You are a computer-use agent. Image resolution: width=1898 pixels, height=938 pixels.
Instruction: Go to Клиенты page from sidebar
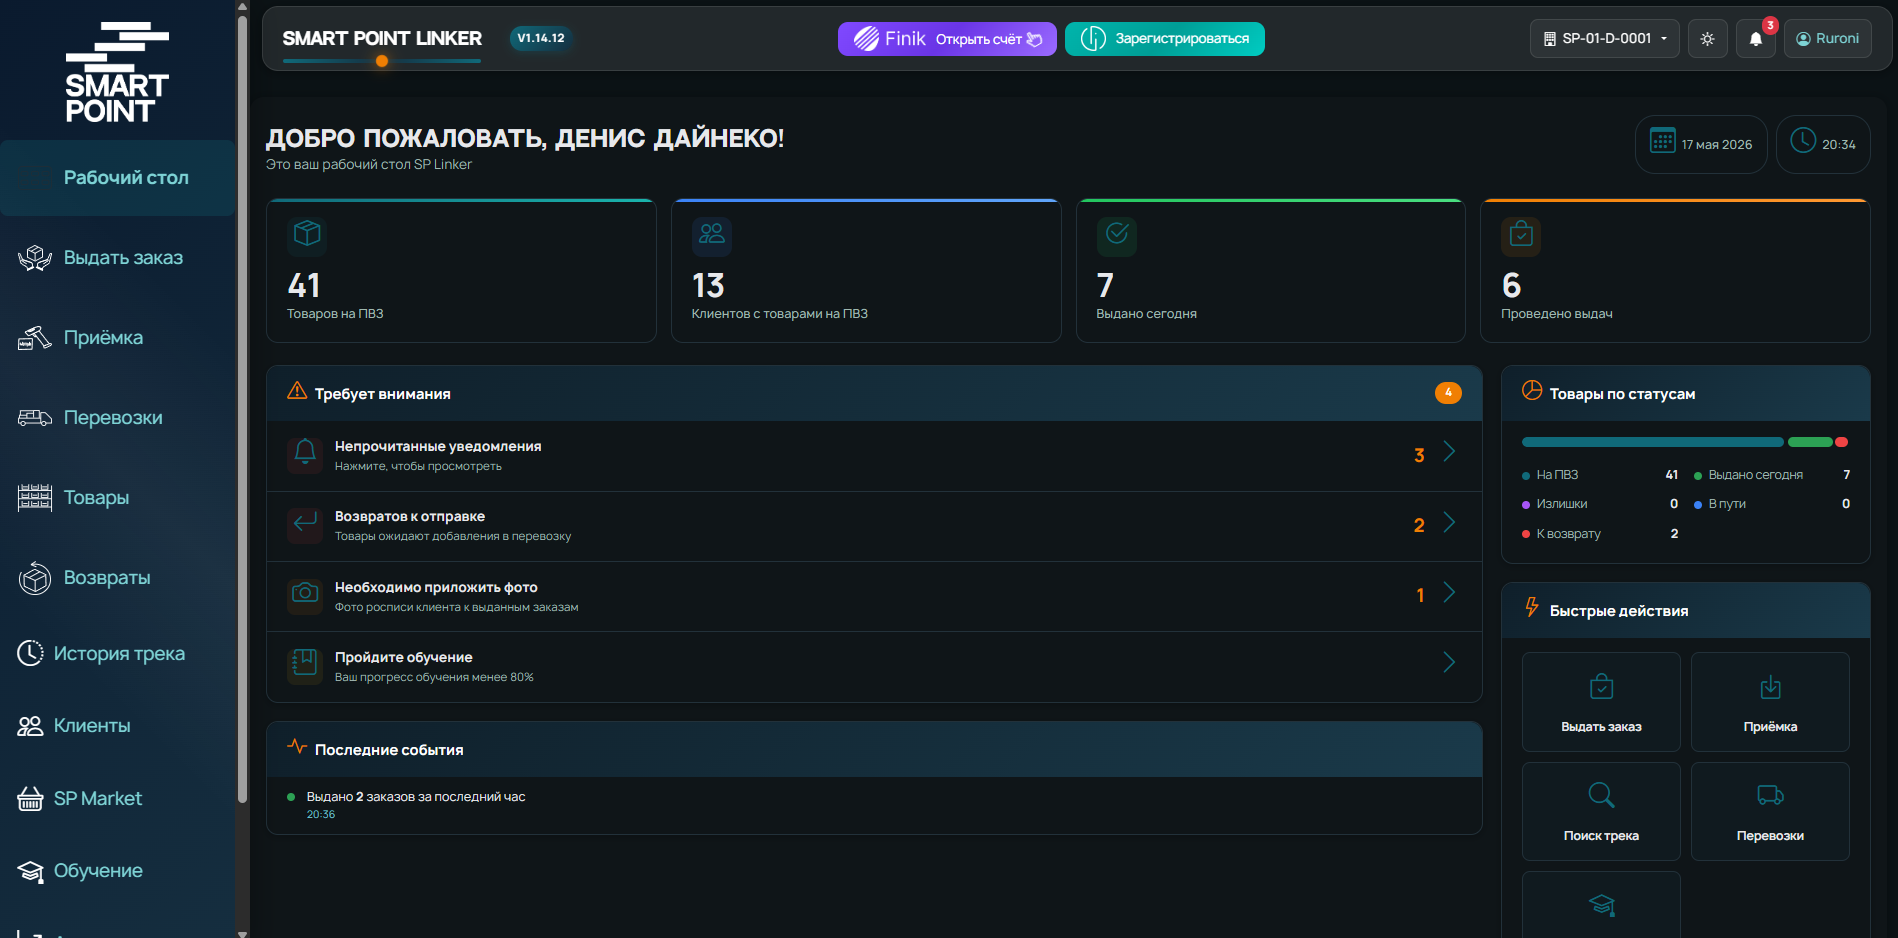[x=92, y=726]
